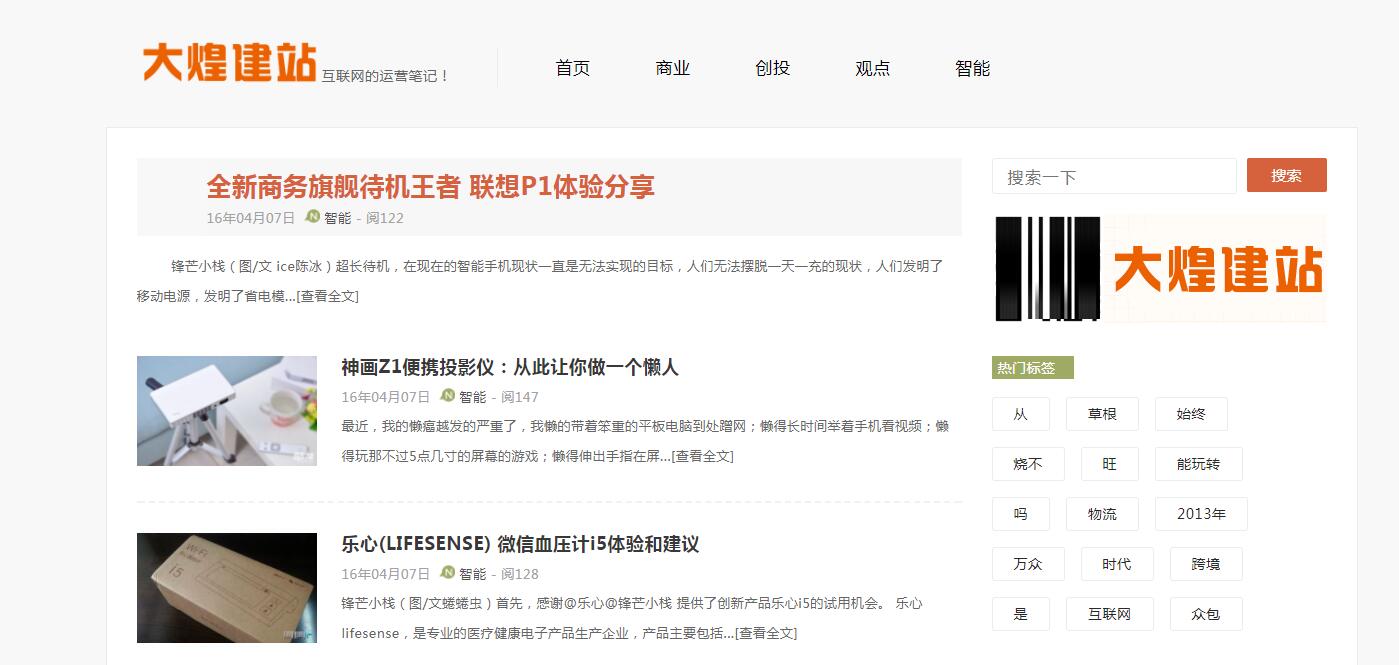This screenshot has width=1399, height=665.
Task: Open the 大煌建站 sidebar banner image
Action: (1160, 269)
